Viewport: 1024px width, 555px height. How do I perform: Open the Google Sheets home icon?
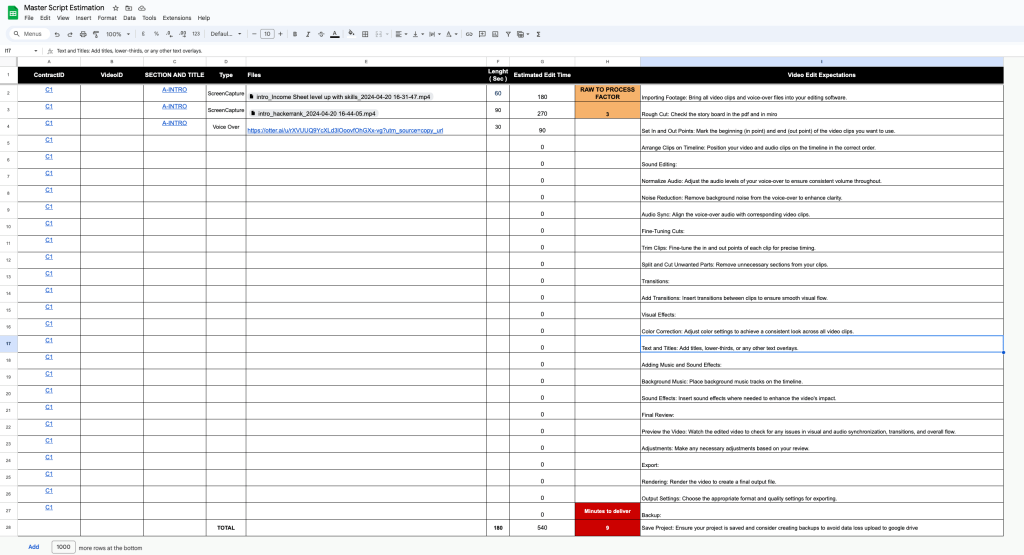pos(12,12)
